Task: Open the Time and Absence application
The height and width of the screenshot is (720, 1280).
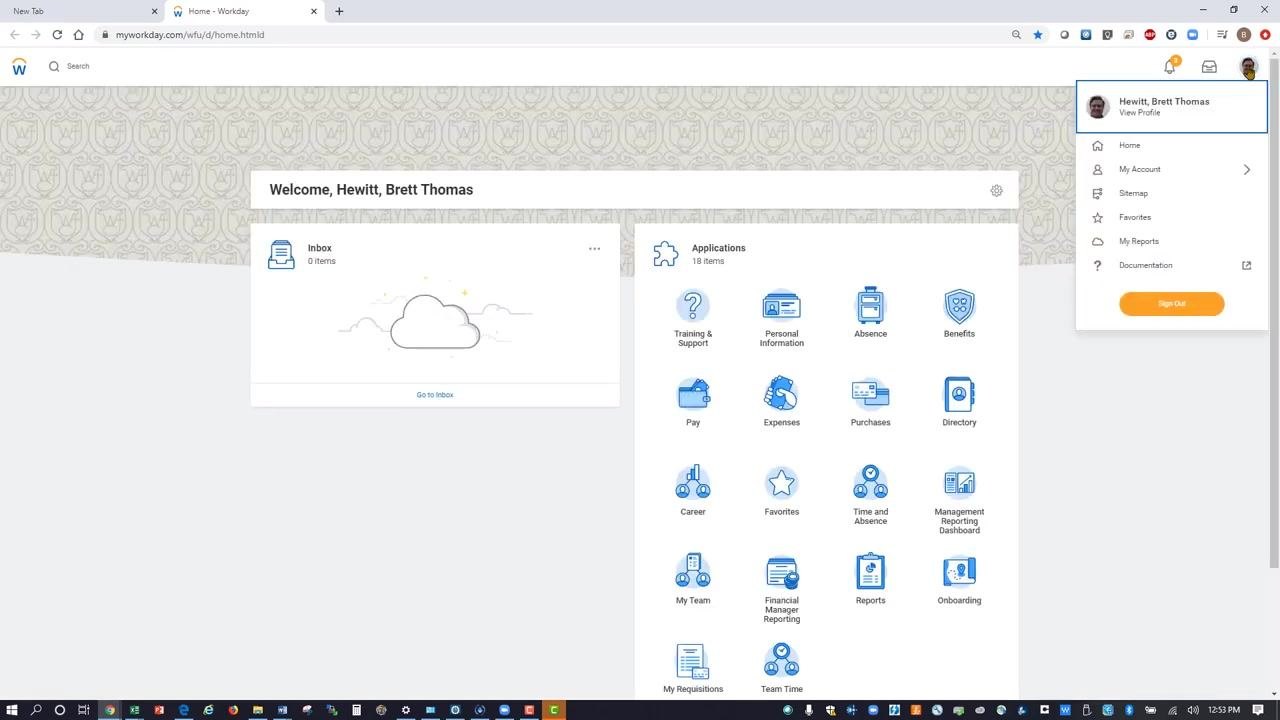Action: [870, 496]
